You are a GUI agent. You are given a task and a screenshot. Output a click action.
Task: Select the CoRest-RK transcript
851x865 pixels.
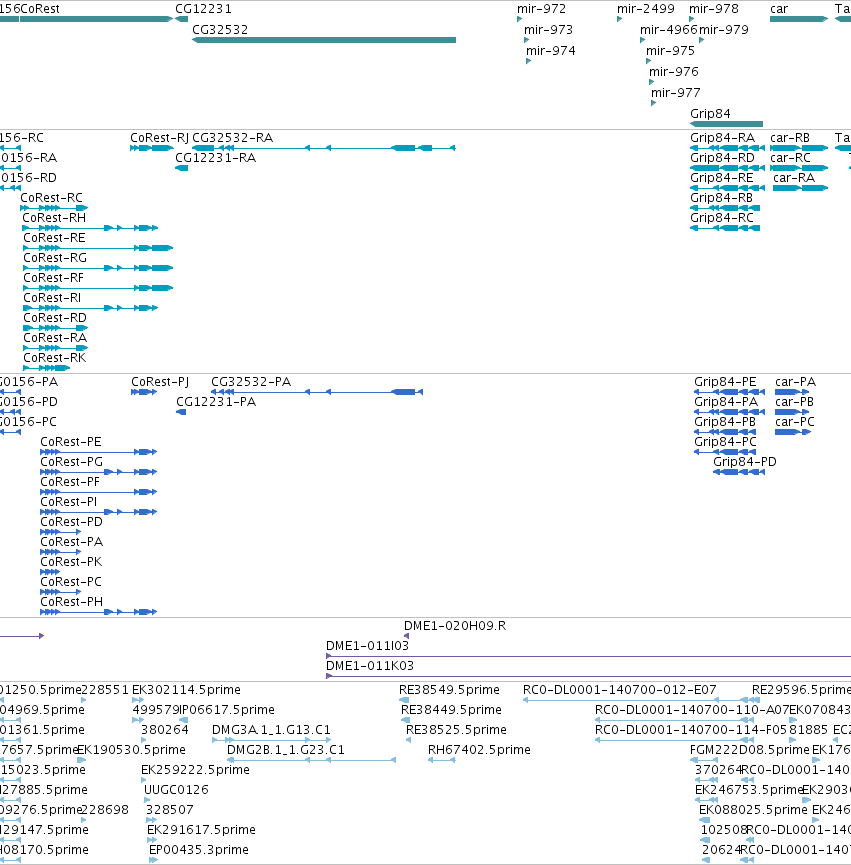pos(47,368)
